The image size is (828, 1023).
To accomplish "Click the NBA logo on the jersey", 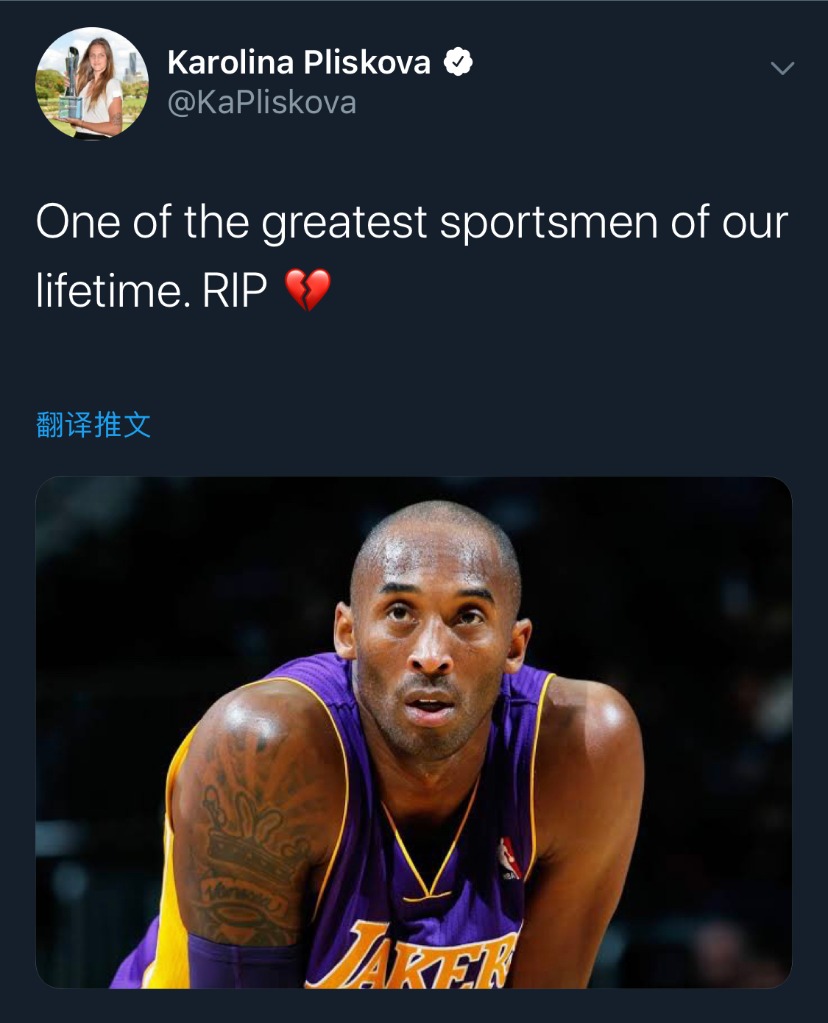I will [508, 857].
